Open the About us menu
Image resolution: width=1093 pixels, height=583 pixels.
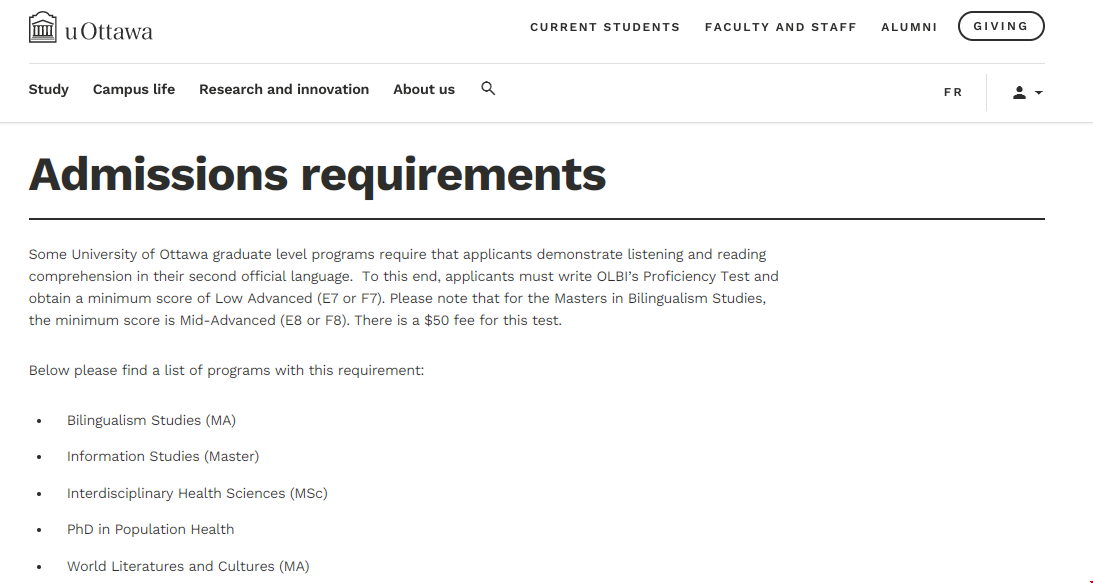point(424,89)
